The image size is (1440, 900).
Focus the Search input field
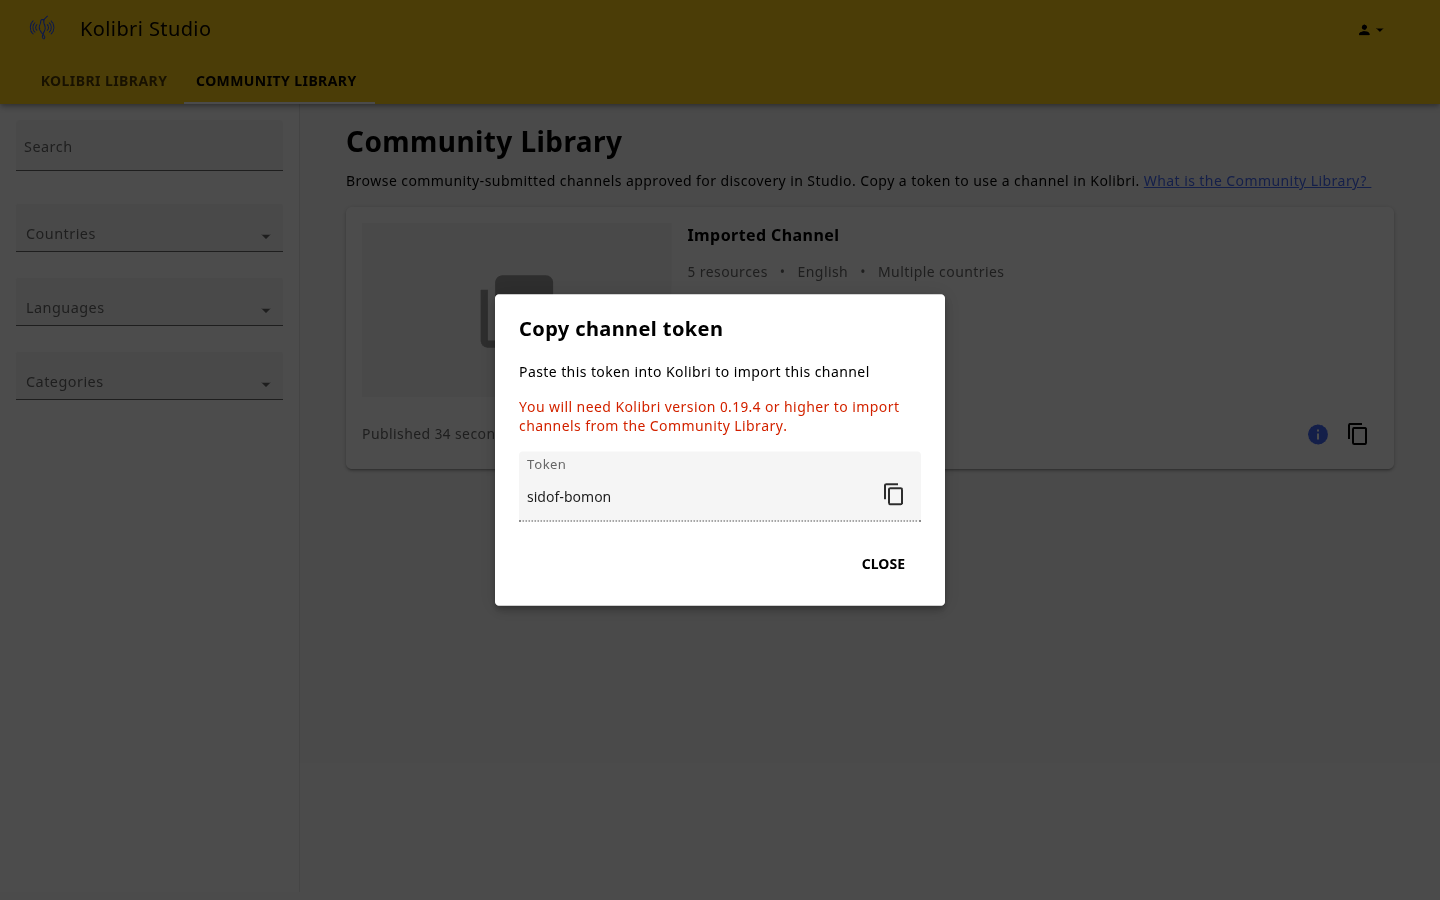(x=149, y=147)
